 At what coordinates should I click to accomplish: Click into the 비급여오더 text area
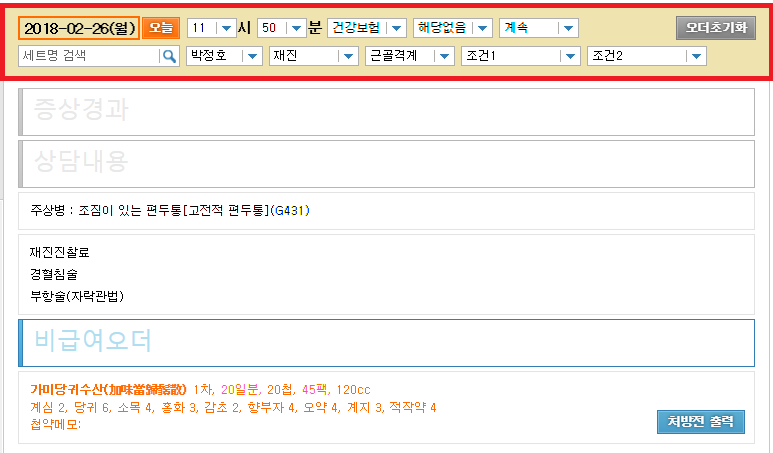point(386,343)
